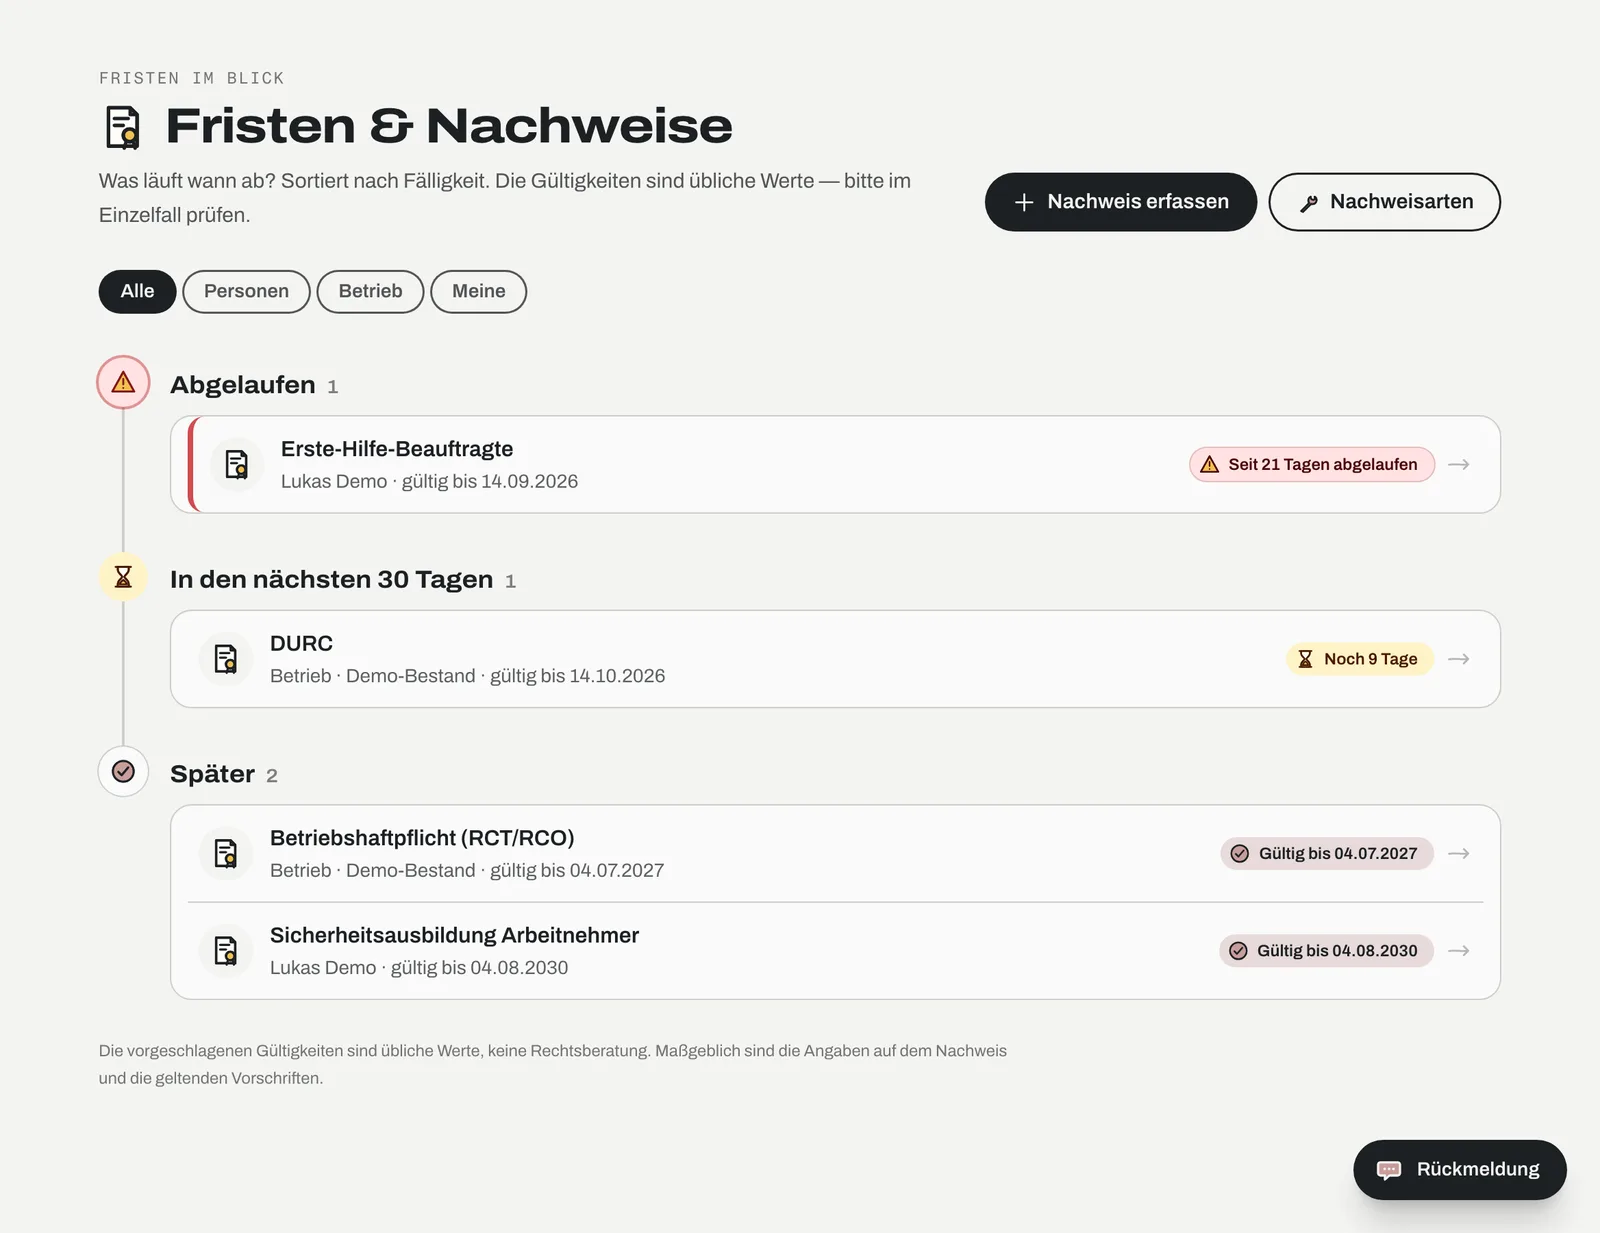This screenshot has height=1233, width=1600.
Task: Click the hourglass icon next to In den nächsten 30 Tagen
Action: pos(123,577)
